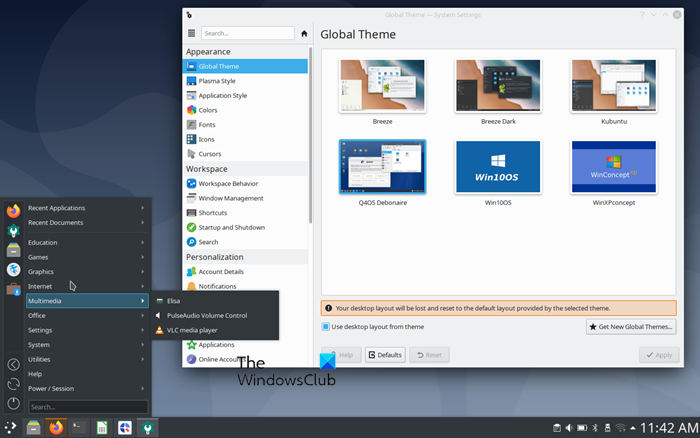
Task: Open Shortcuts settings
Action: click(x=245, y=213)
